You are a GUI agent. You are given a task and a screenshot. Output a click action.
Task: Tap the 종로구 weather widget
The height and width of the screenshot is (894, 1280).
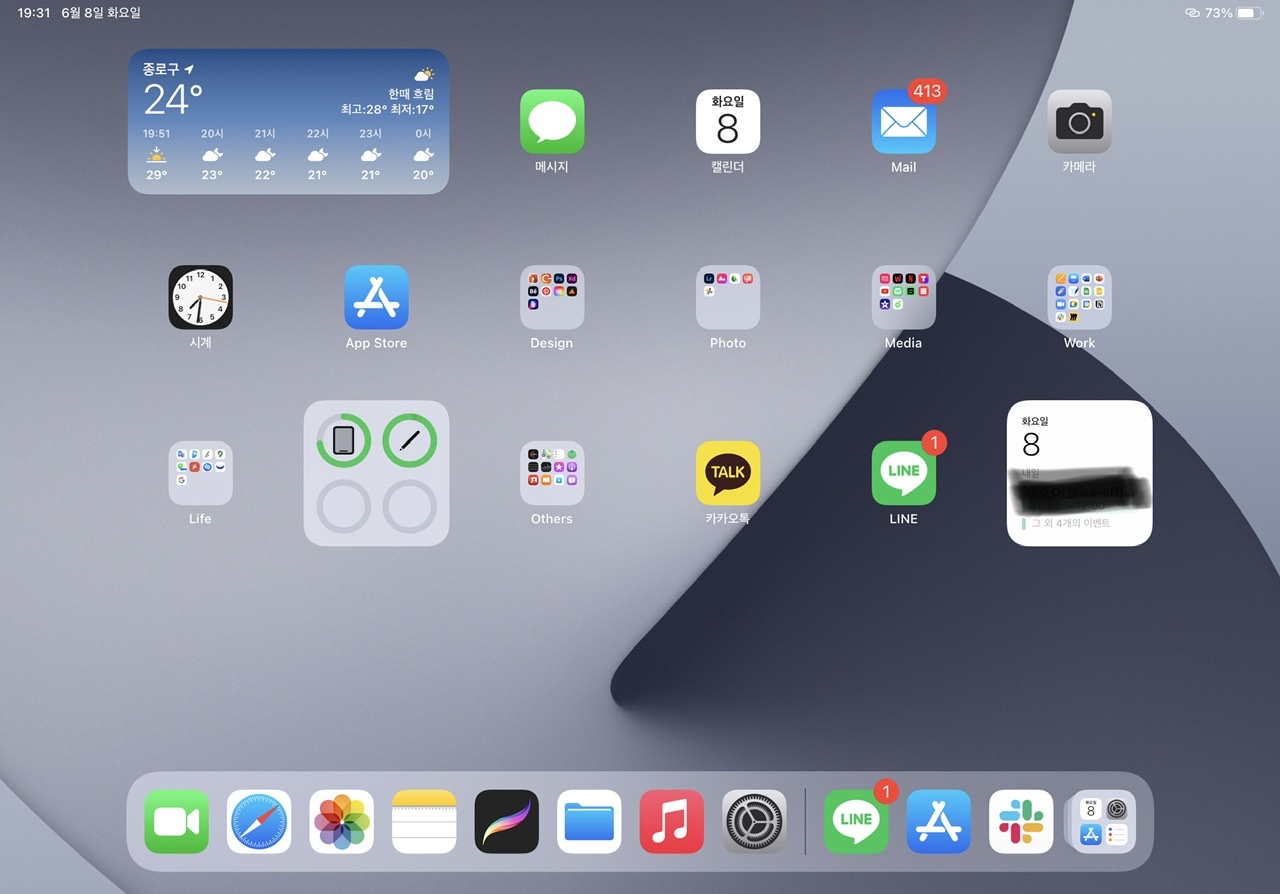(288, 120)
